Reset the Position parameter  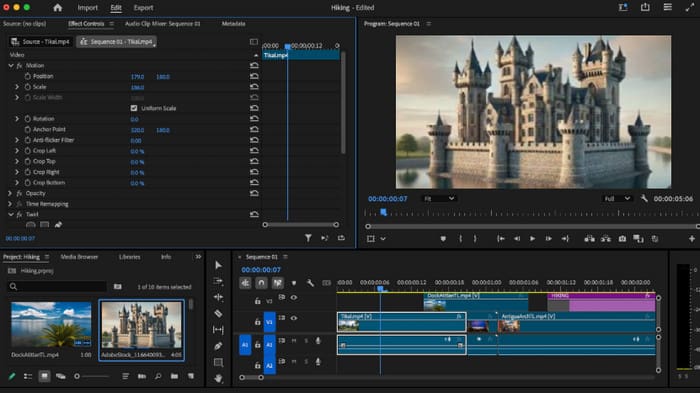click(254, 76)
